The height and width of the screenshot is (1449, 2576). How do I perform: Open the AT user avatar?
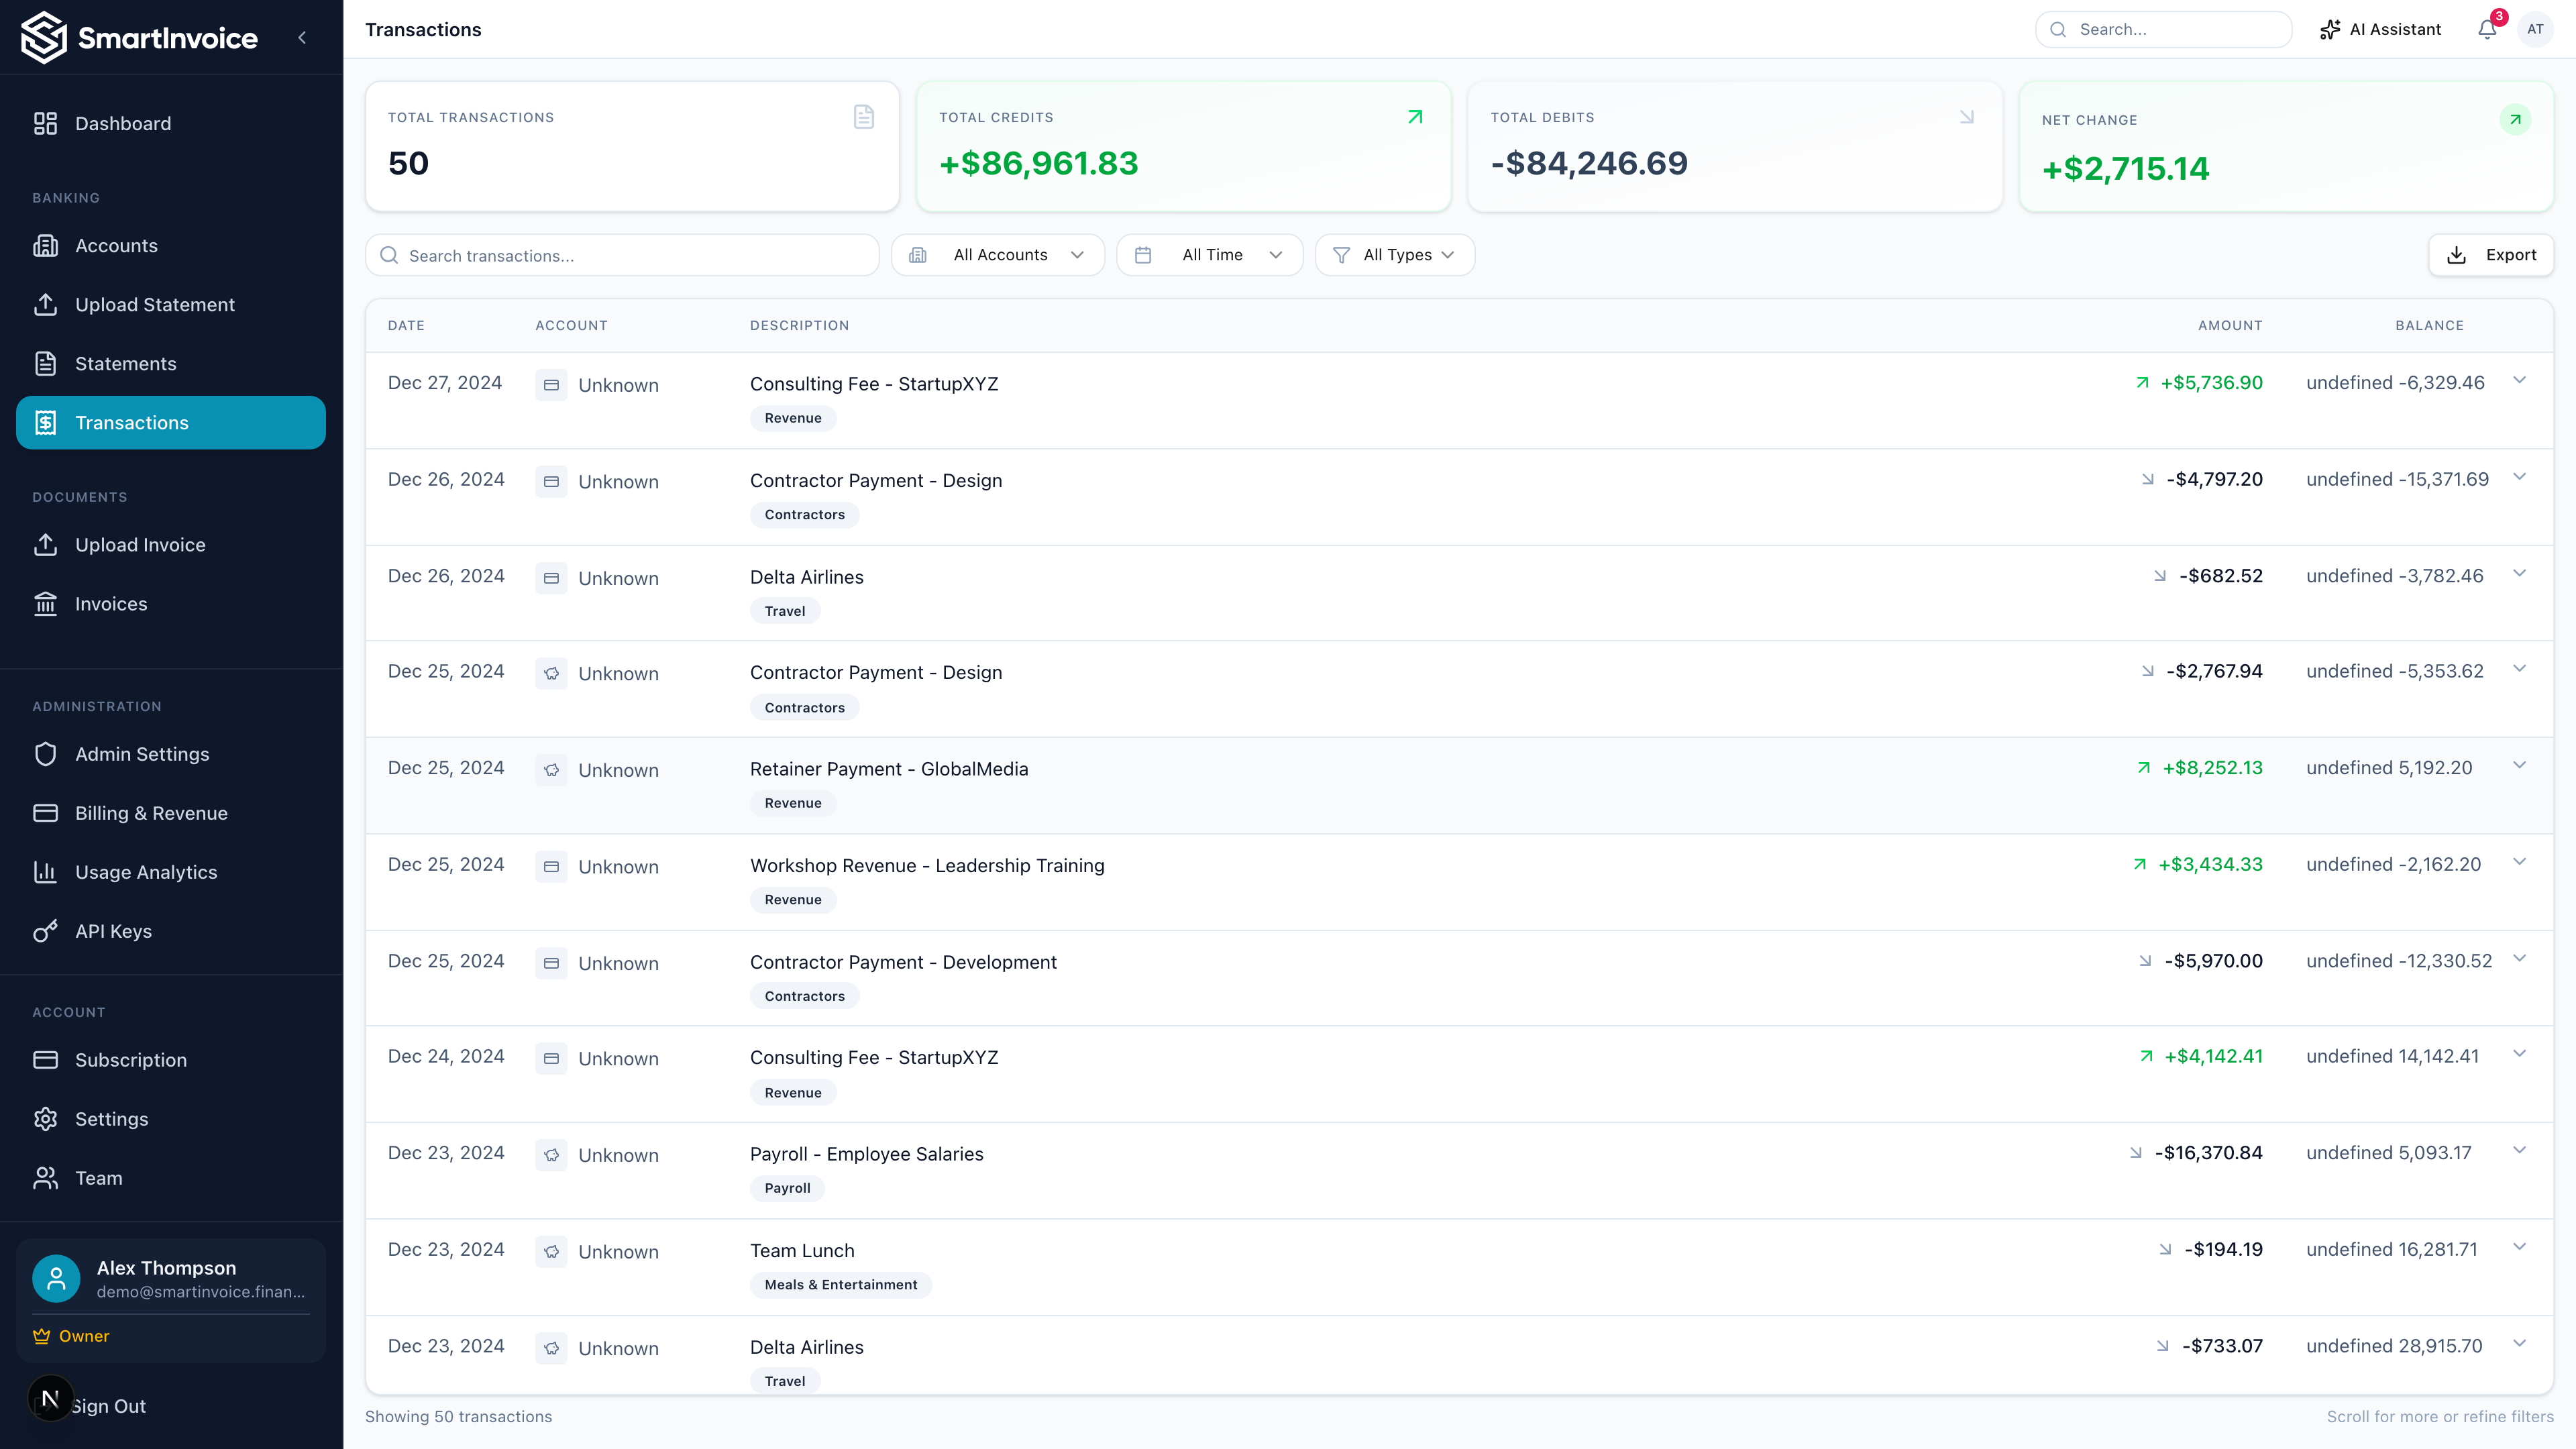point(2535,29)
